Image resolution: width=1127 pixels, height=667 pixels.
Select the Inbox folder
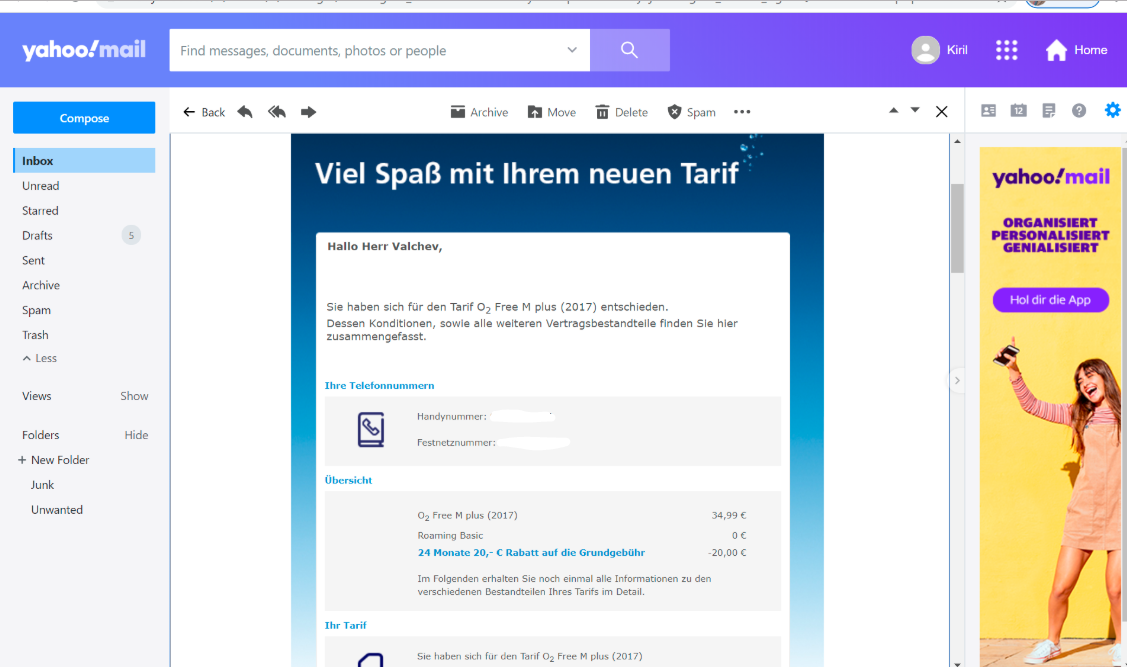84,161
